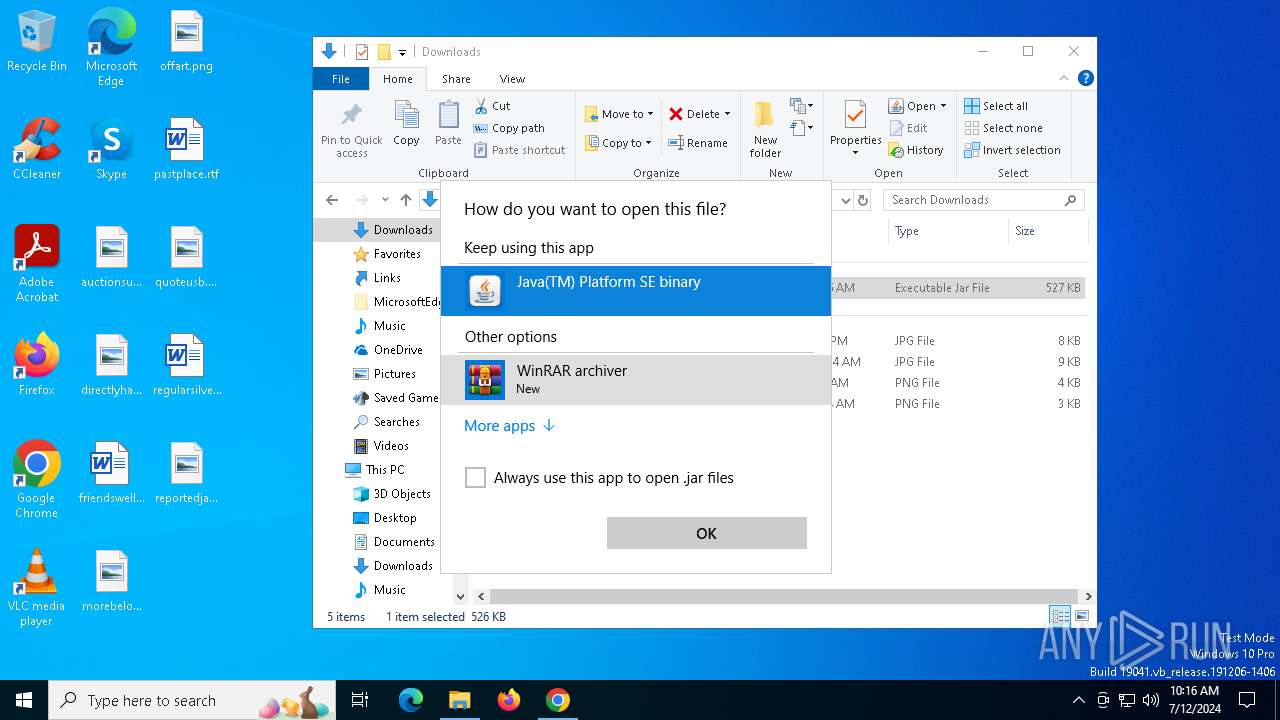This screenshot has height=720, width=1280.
Task: Switch to the Home ribbon tab
Action: coord(397,79)
